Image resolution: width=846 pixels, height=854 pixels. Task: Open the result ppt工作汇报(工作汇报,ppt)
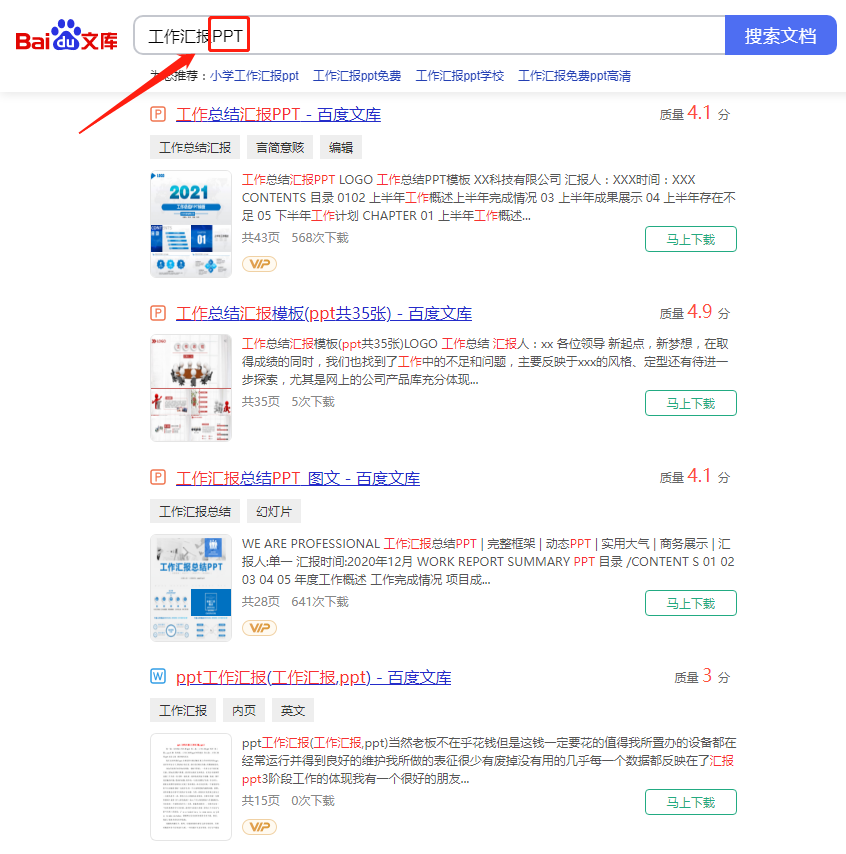[x=313, y=678]
